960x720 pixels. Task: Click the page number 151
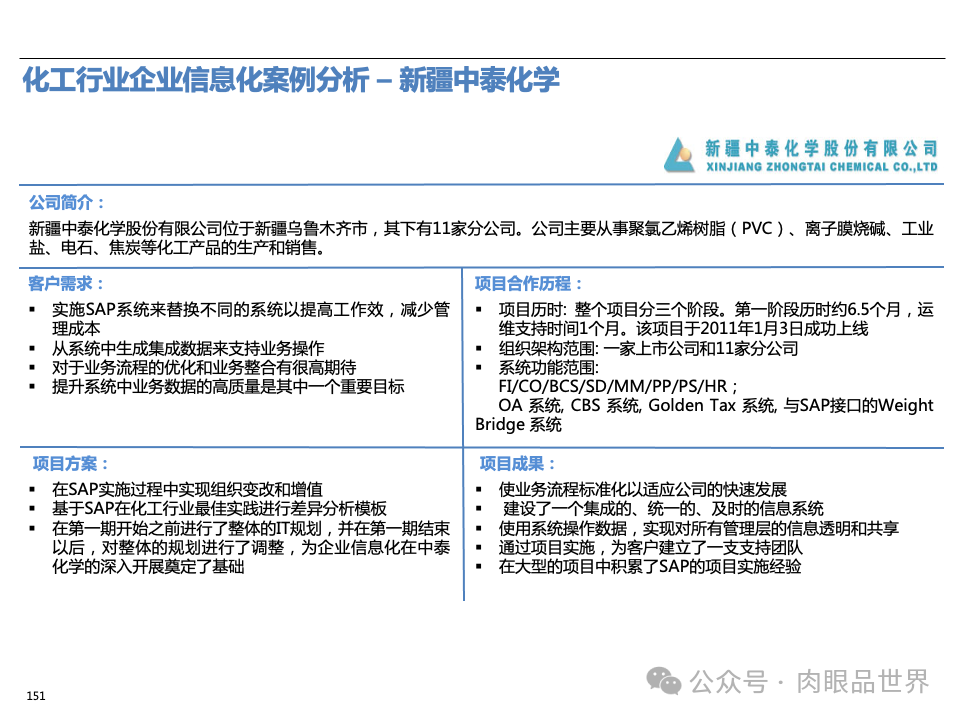(36, 696)
